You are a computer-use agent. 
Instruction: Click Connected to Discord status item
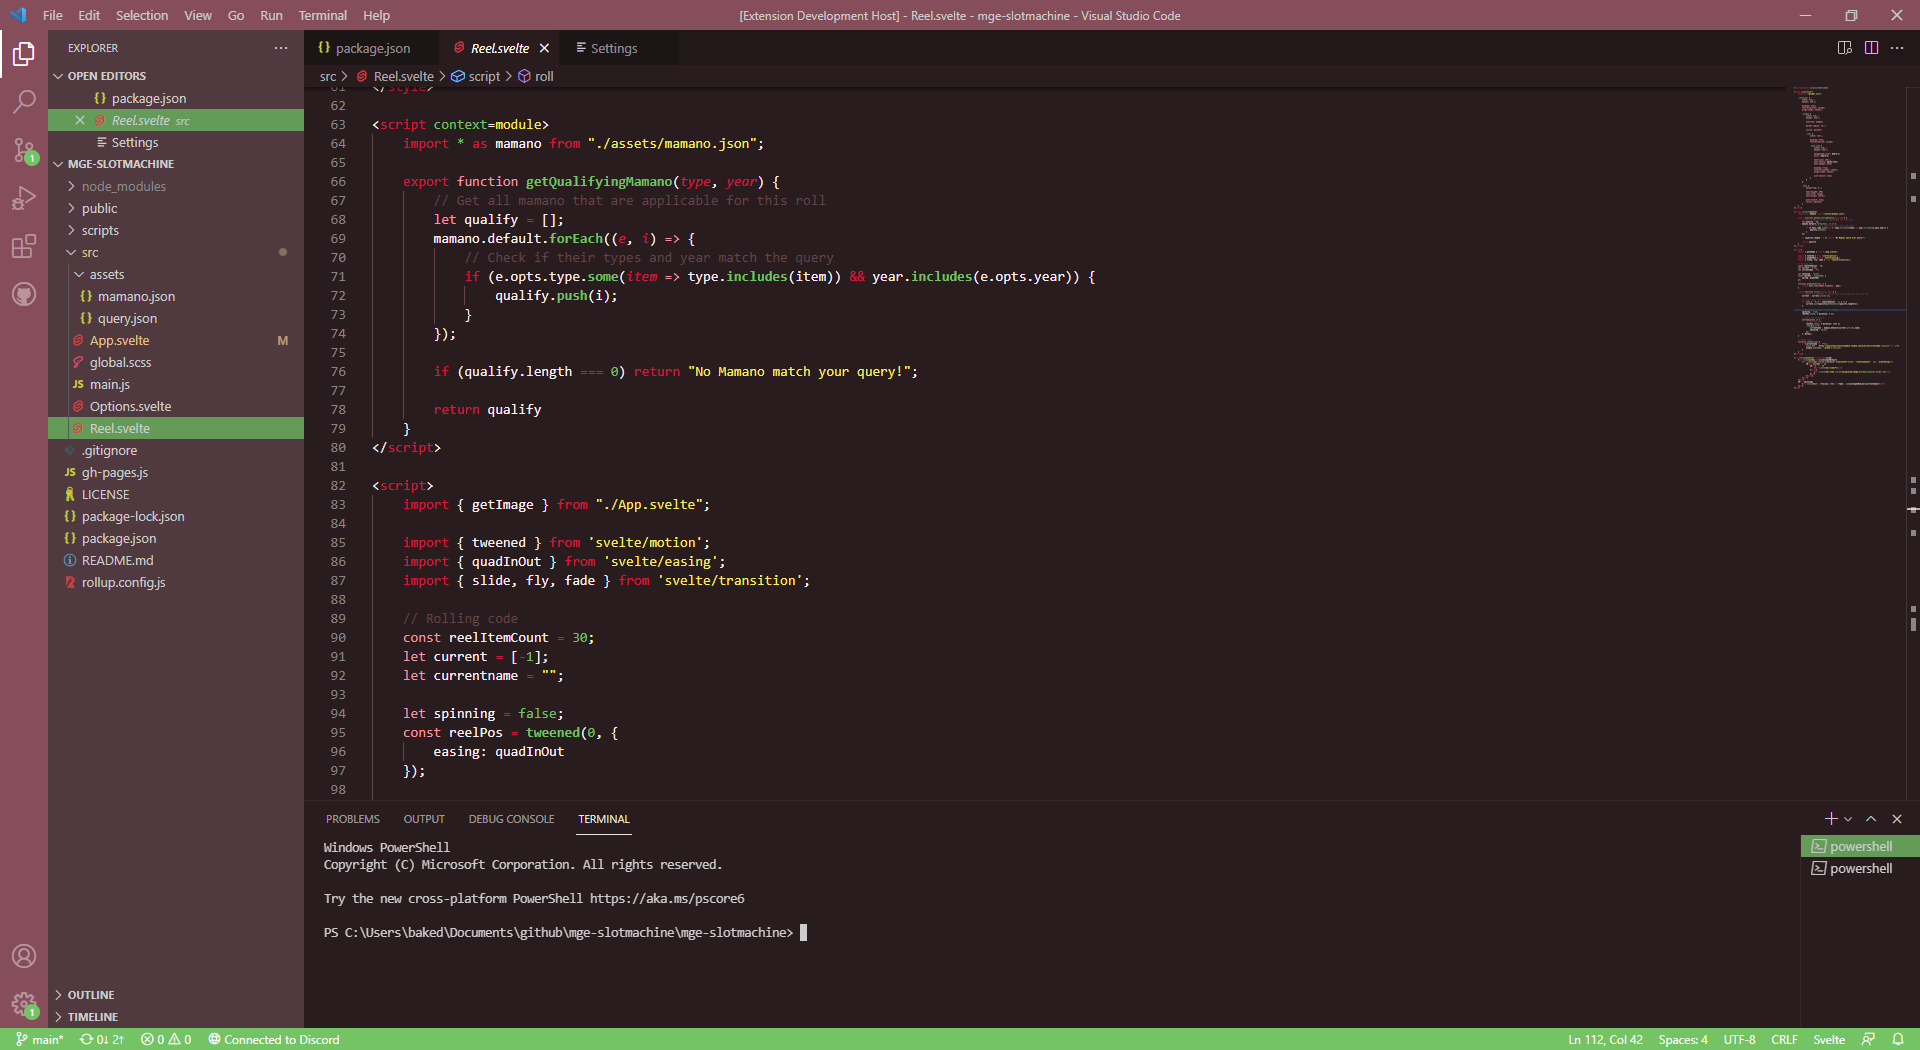coord(274,1039)
